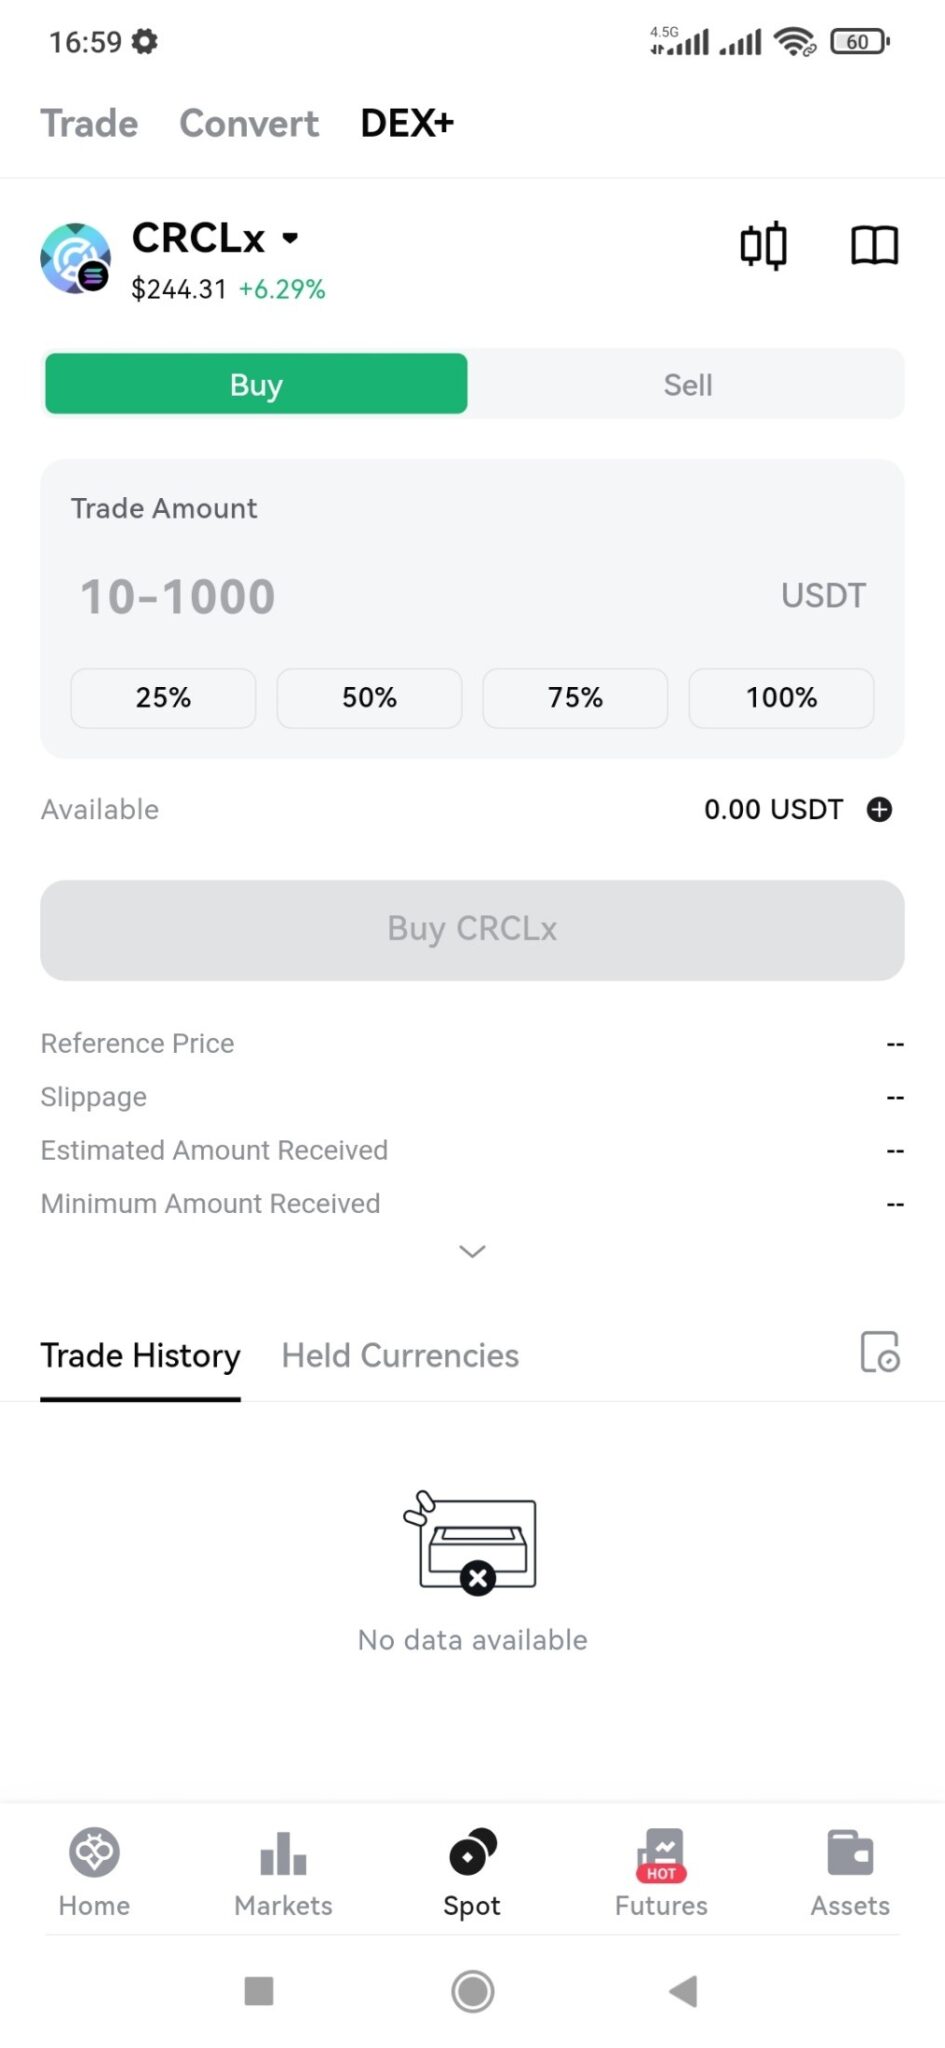The height and width of the screenshot is (2048, 945).
Task: Expand more trade details with chevron
Action: [472, 1252]
